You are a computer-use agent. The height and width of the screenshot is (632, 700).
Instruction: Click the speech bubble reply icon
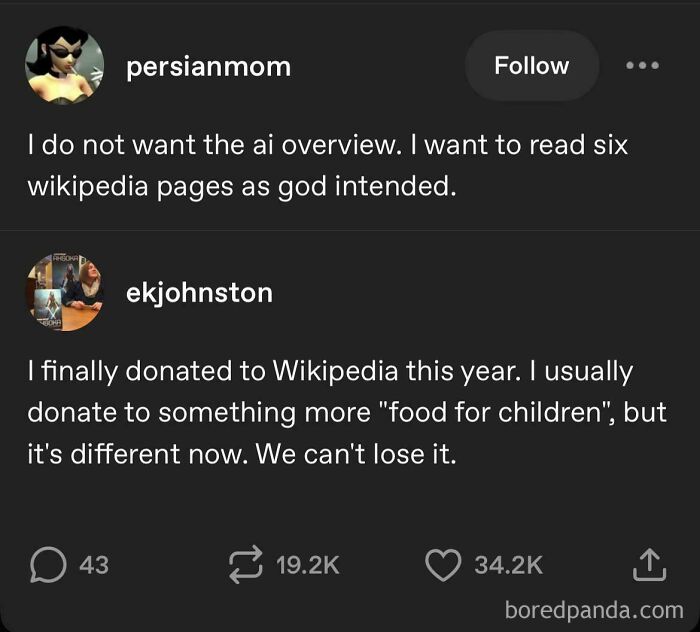point(46,565)
